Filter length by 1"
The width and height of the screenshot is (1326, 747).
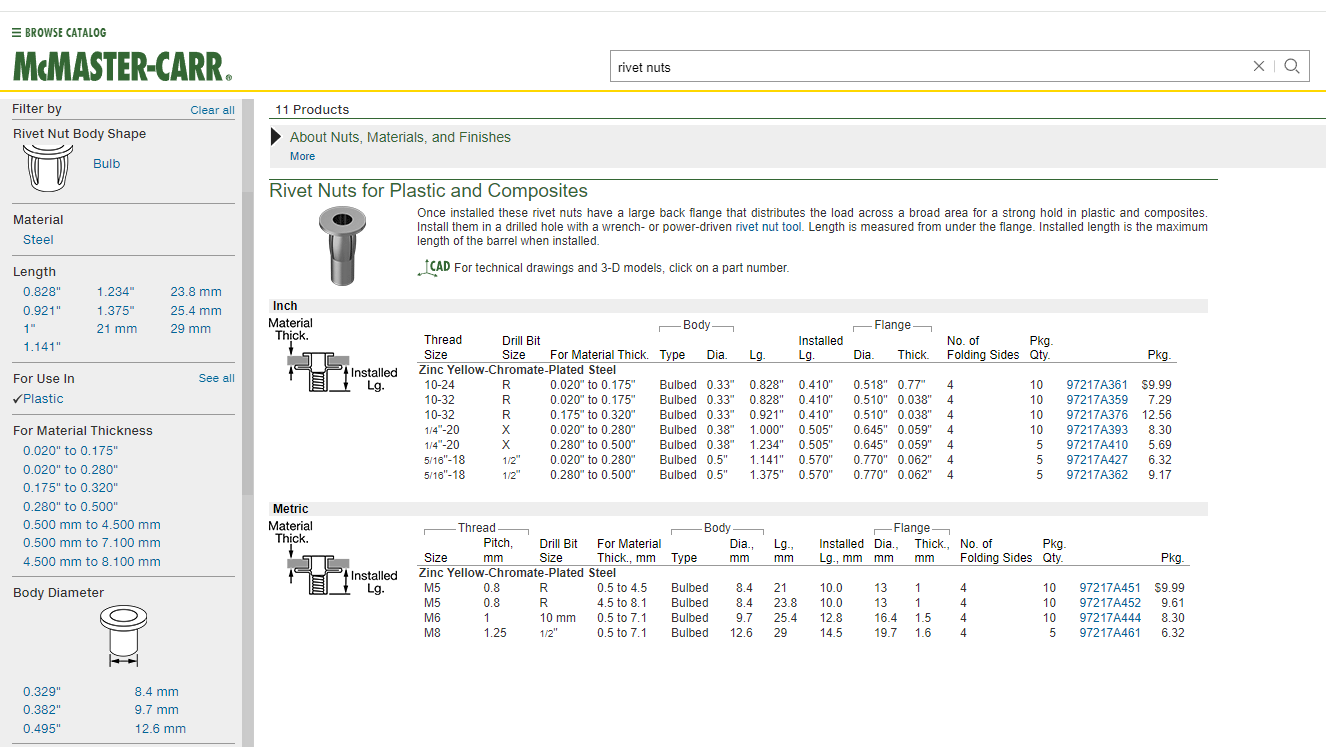click(x=29, y=328)
